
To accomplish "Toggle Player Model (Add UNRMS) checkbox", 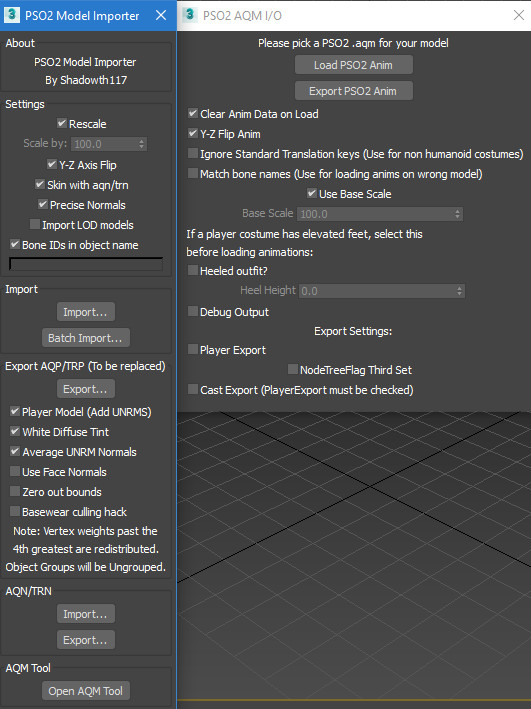I will tap(15, 411).
